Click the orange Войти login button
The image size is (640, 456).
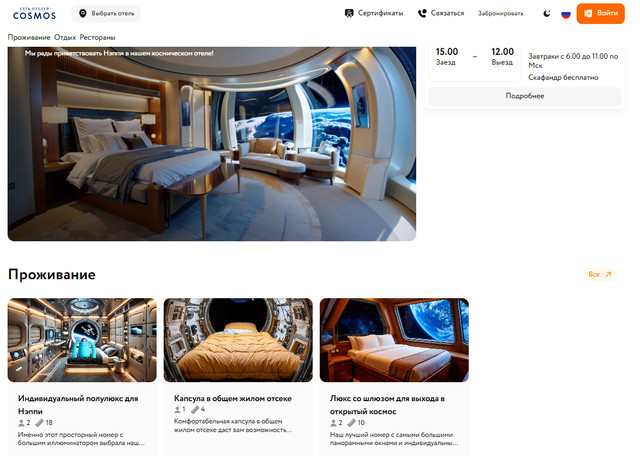coord(600,13)
